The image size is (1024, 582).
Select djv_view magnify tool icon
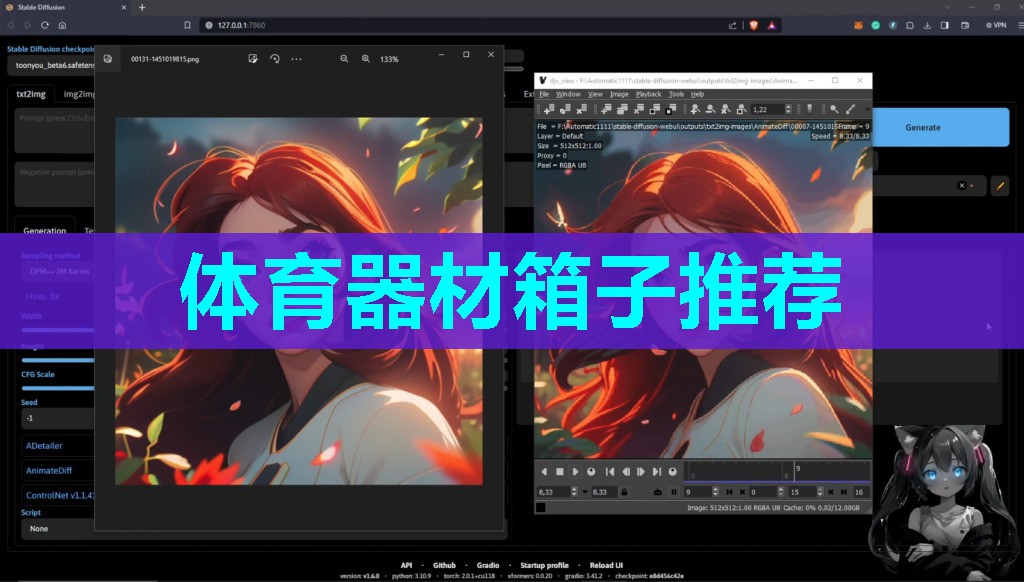[x=834, y=109]
